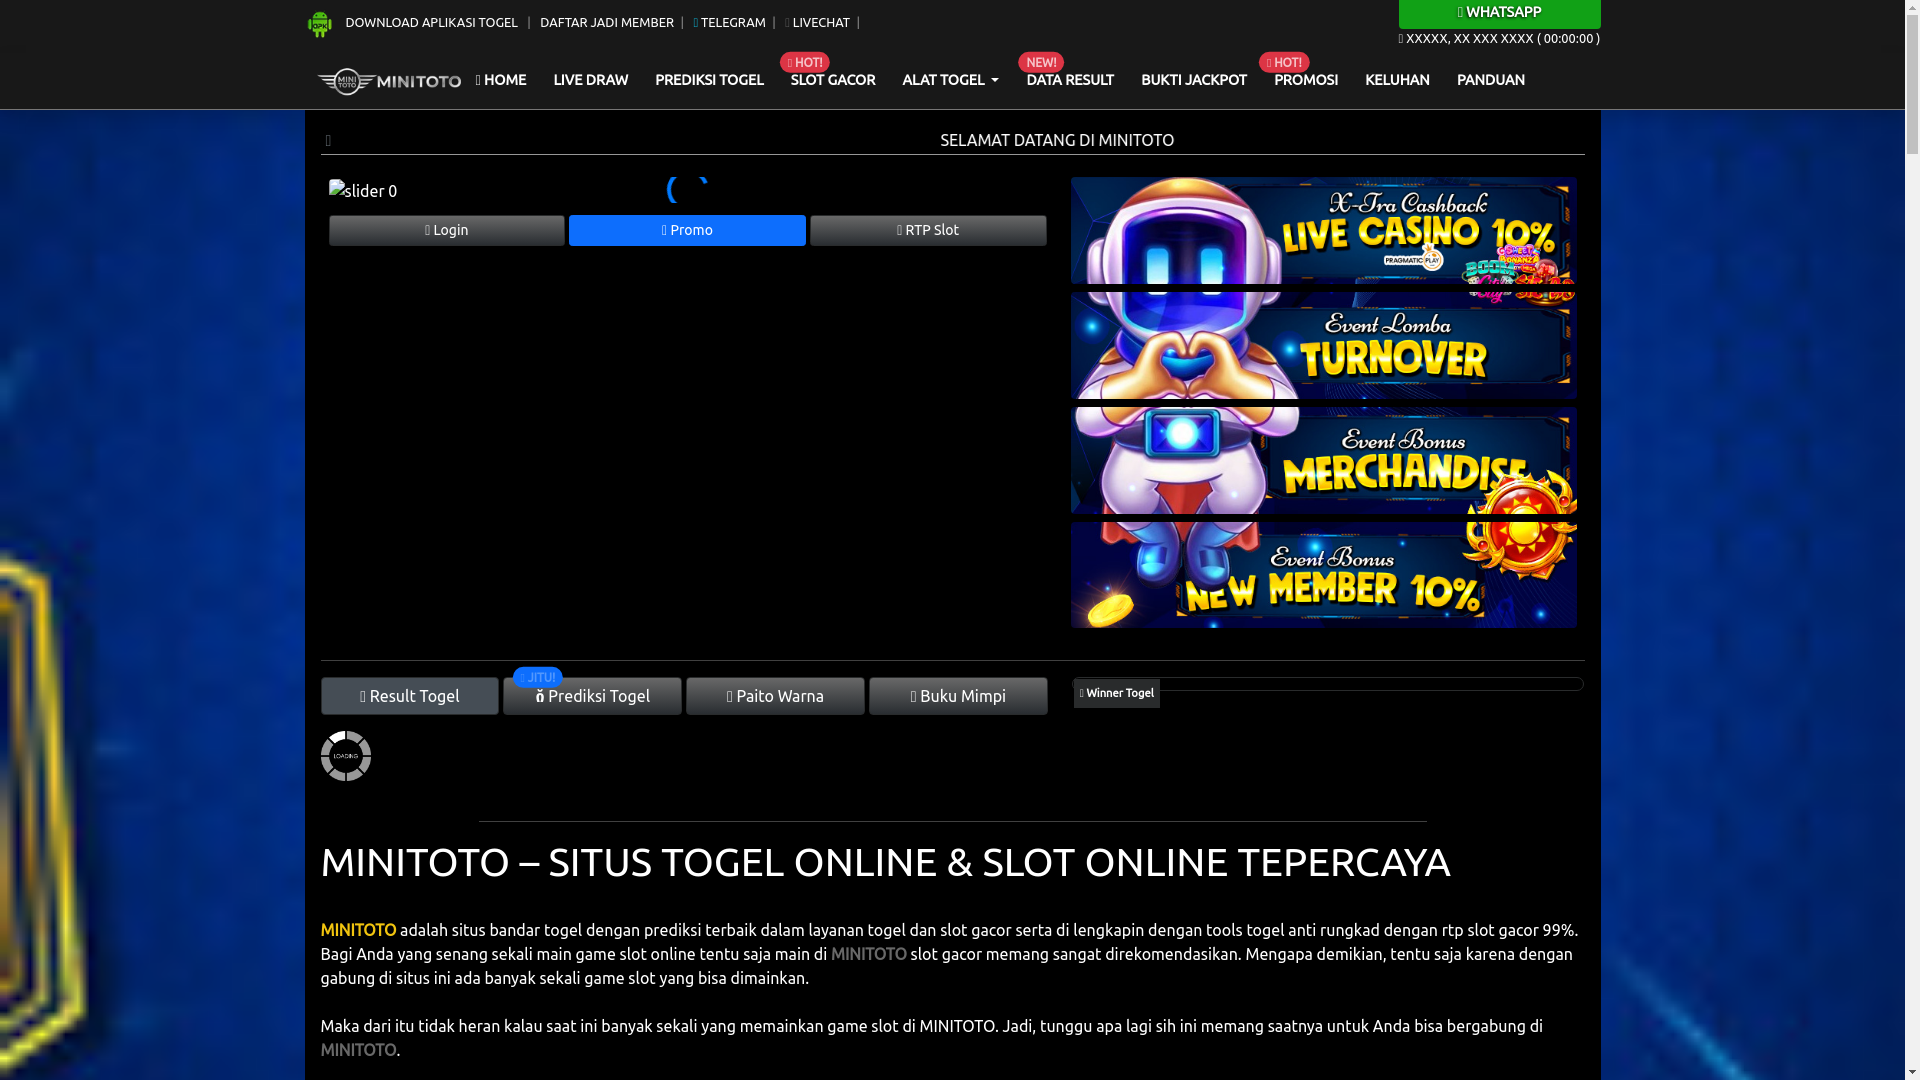Click the Android app download icon
The height and width of the screenshot is (1080, 1920).
[x=319, y=24]
